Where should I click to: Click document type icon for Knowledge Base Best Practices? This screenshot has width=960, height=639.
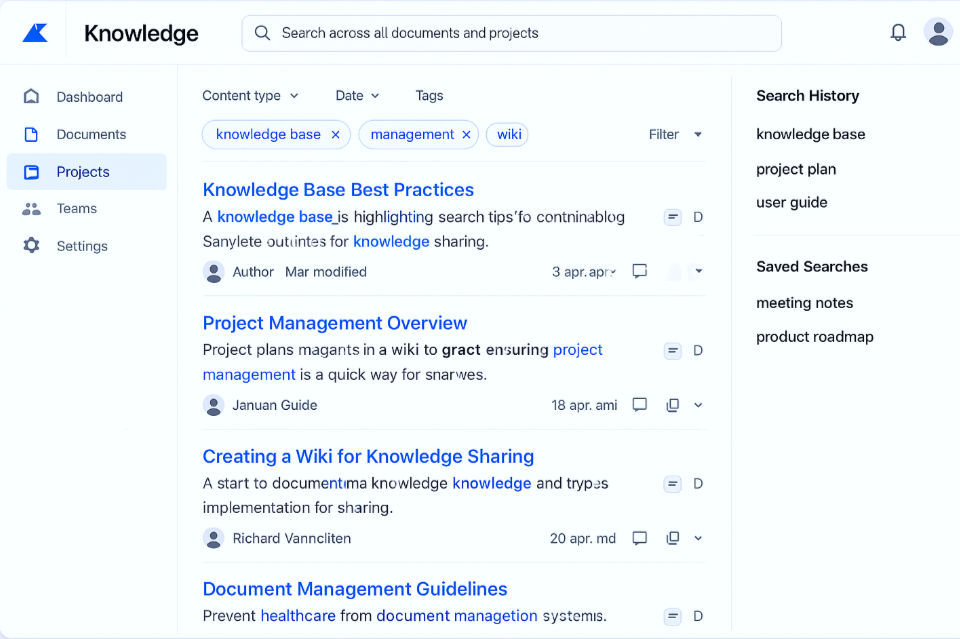(672, 217)
